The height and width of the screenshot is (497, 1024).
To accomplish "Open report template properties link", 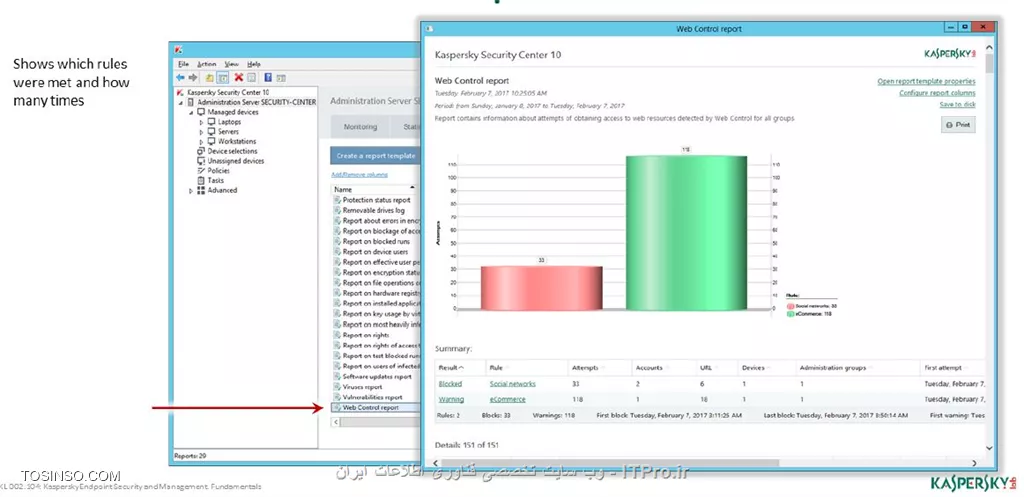I will 926,82.
